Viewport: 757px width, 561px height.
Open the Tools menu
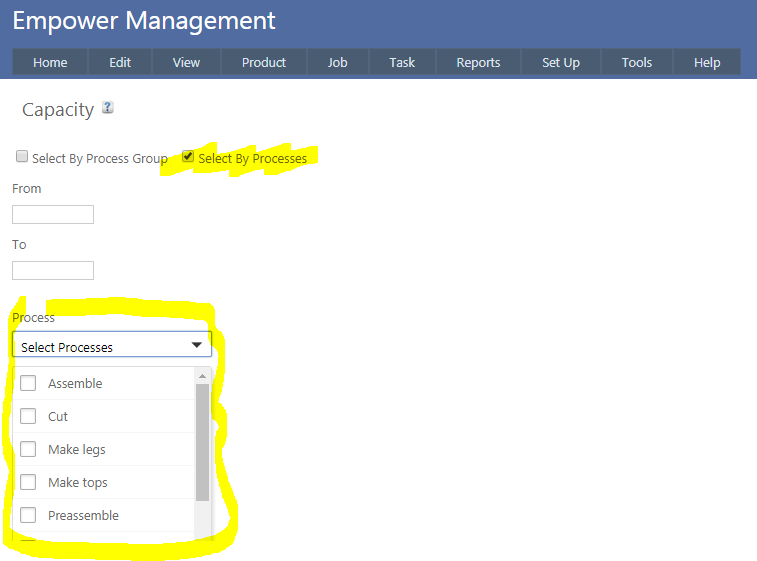point(637,62)
